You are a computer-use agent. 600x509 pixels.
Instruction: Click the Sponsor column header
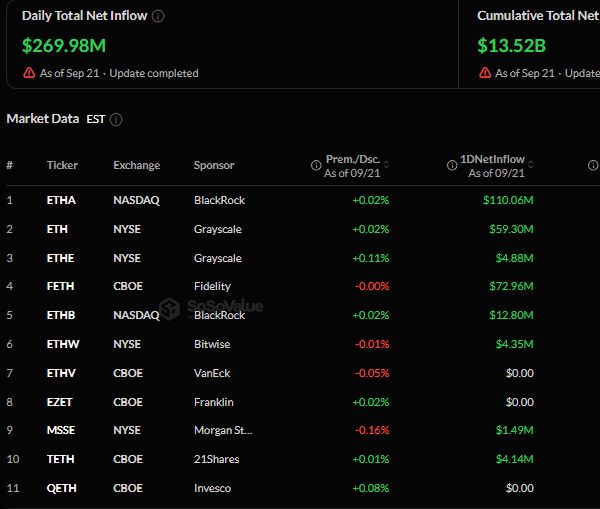point(214,165)
